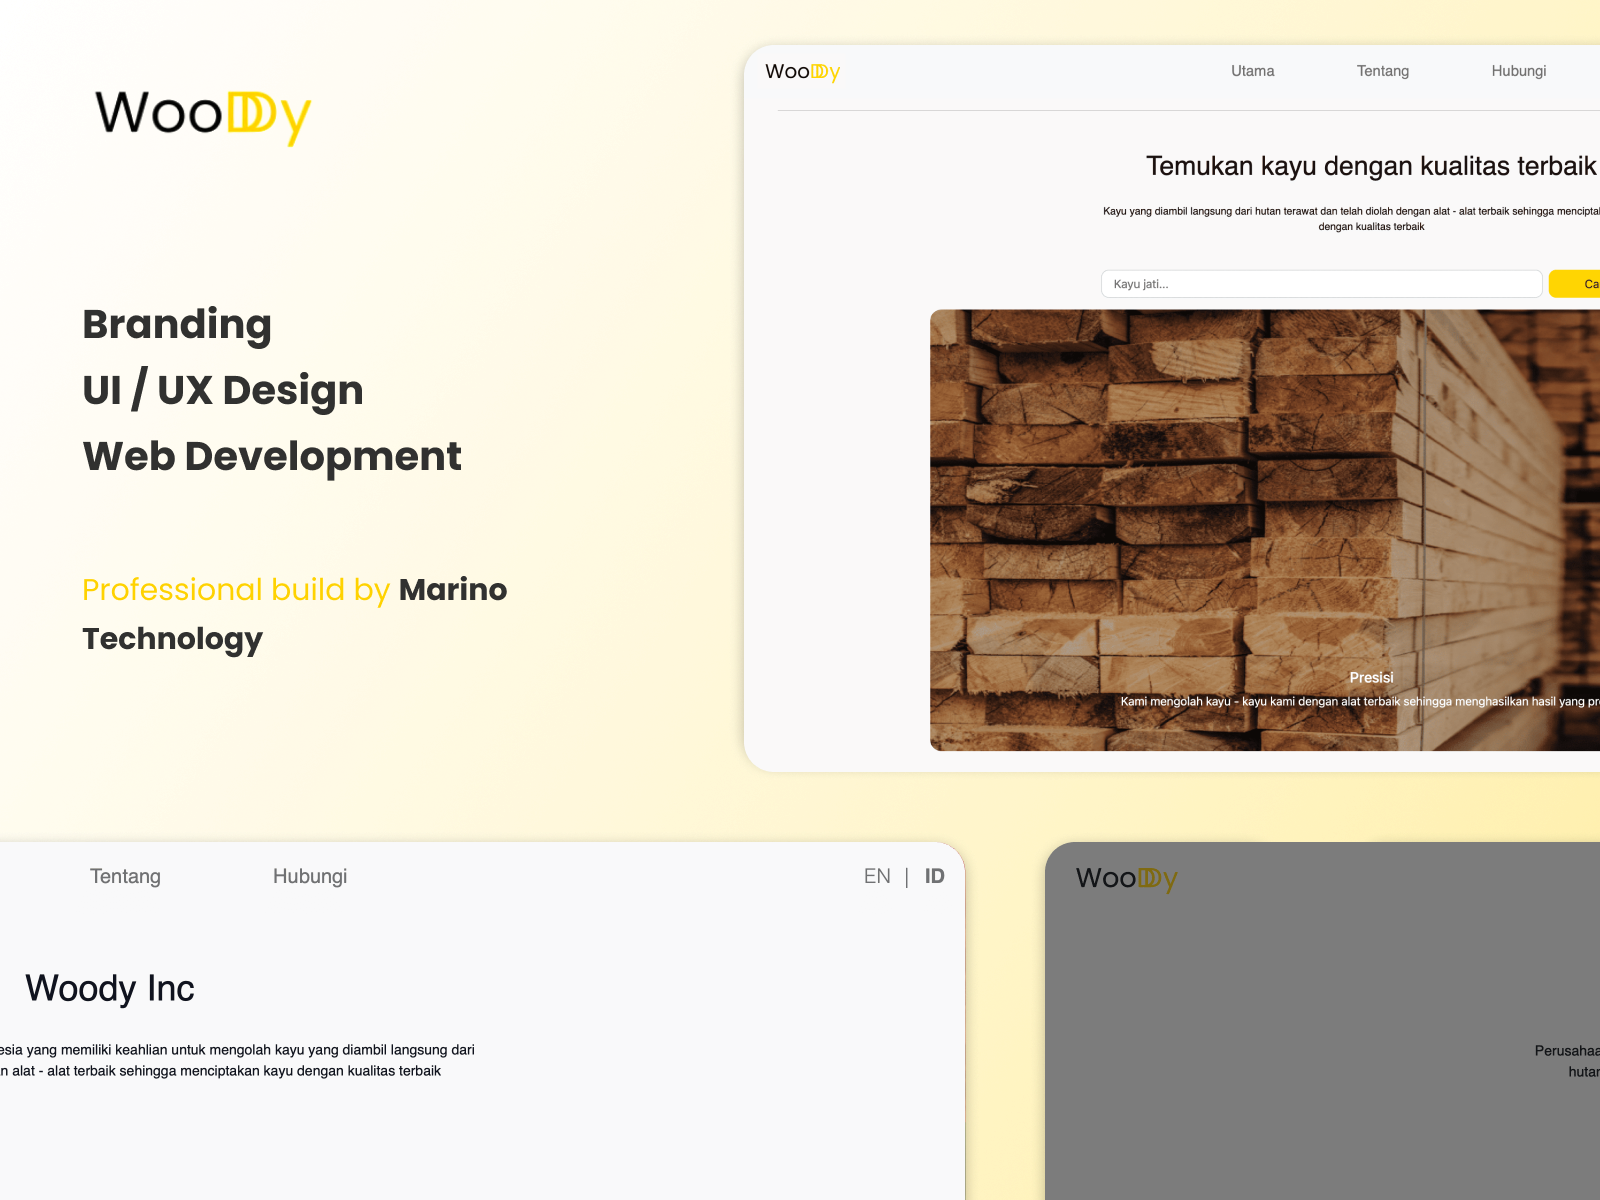1600x1200 pixels.
Task: Select the yellow double-D logomark beside "Woo"
Action: pos(250,113)
